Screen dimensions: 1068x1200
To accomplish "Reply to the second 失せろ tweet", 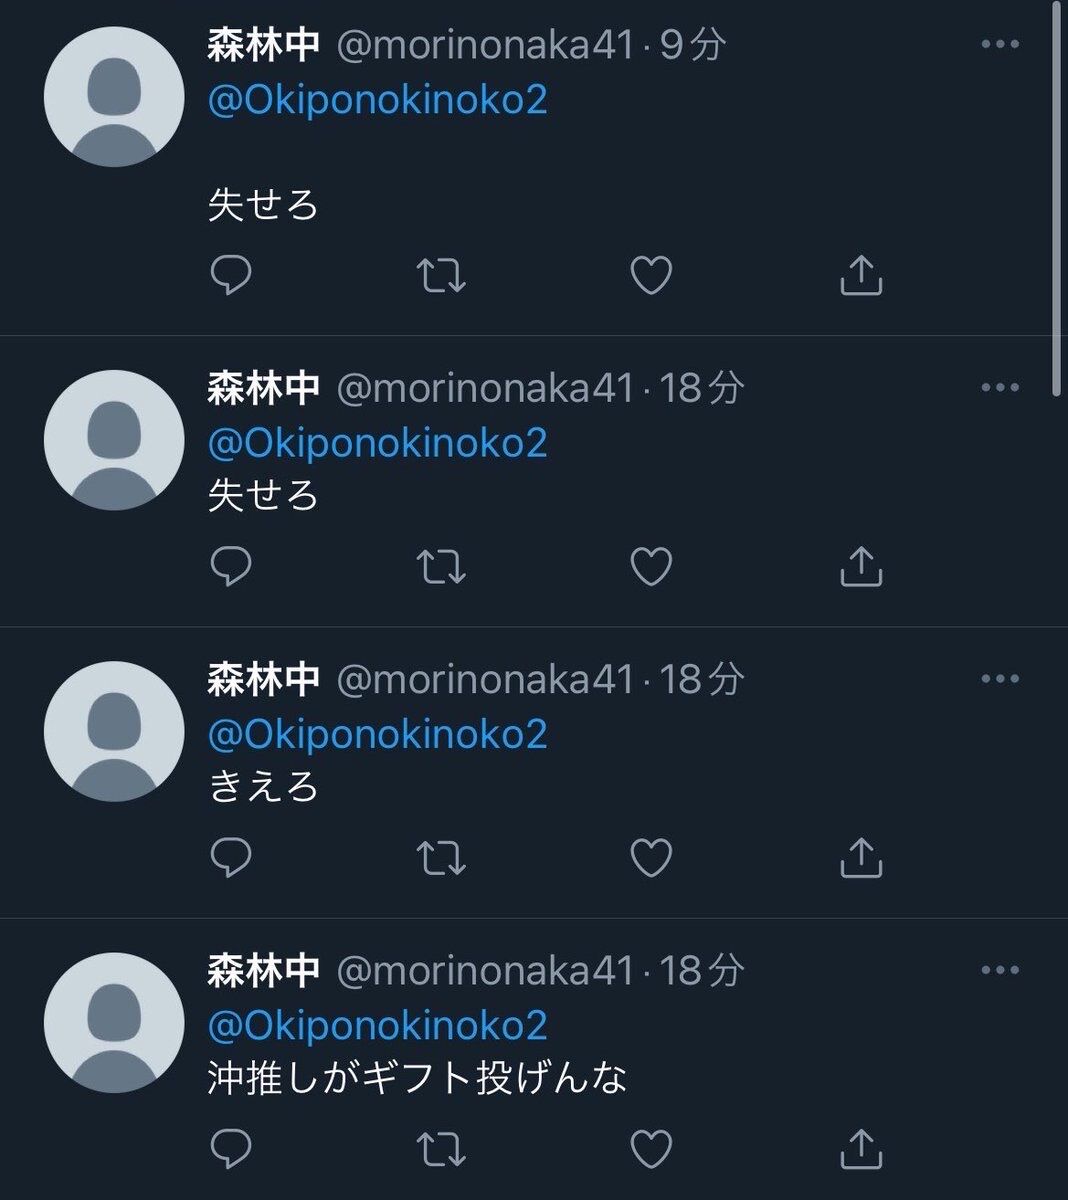I will pos(231,566).
